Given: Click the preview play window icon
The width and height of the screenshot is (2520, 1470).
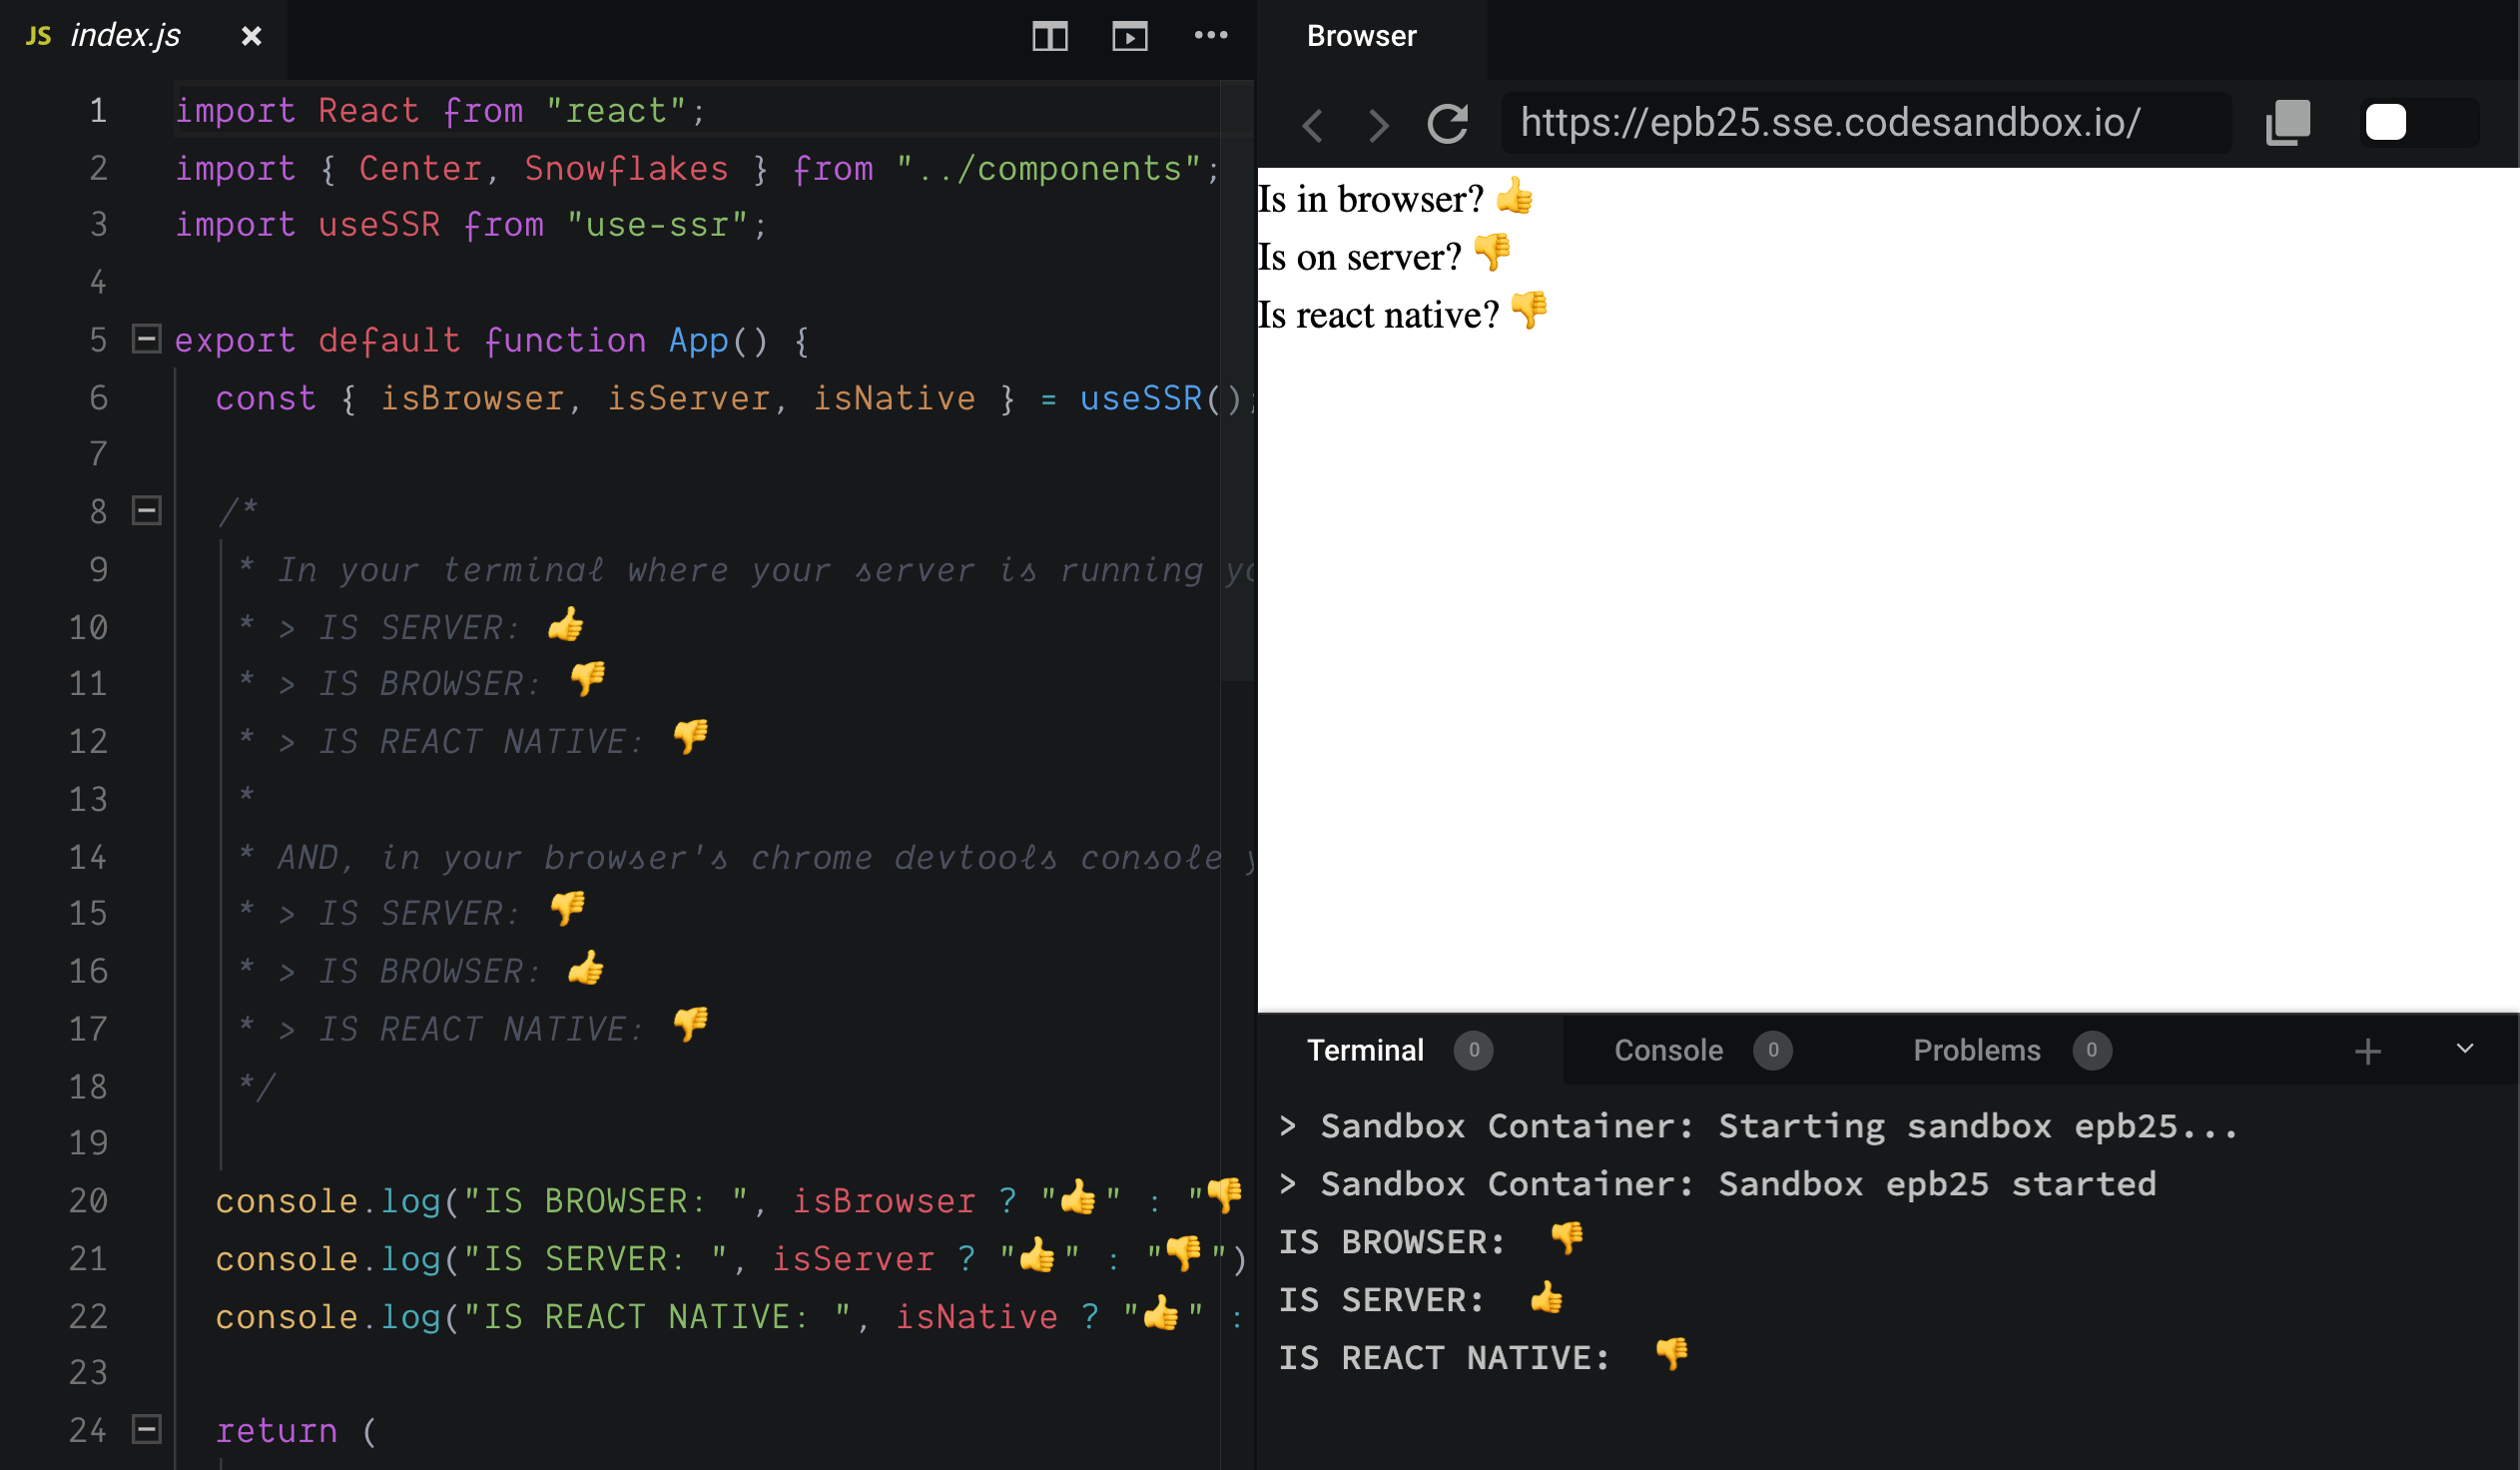Looking at the screenshot, I should tap(1129, 37).
